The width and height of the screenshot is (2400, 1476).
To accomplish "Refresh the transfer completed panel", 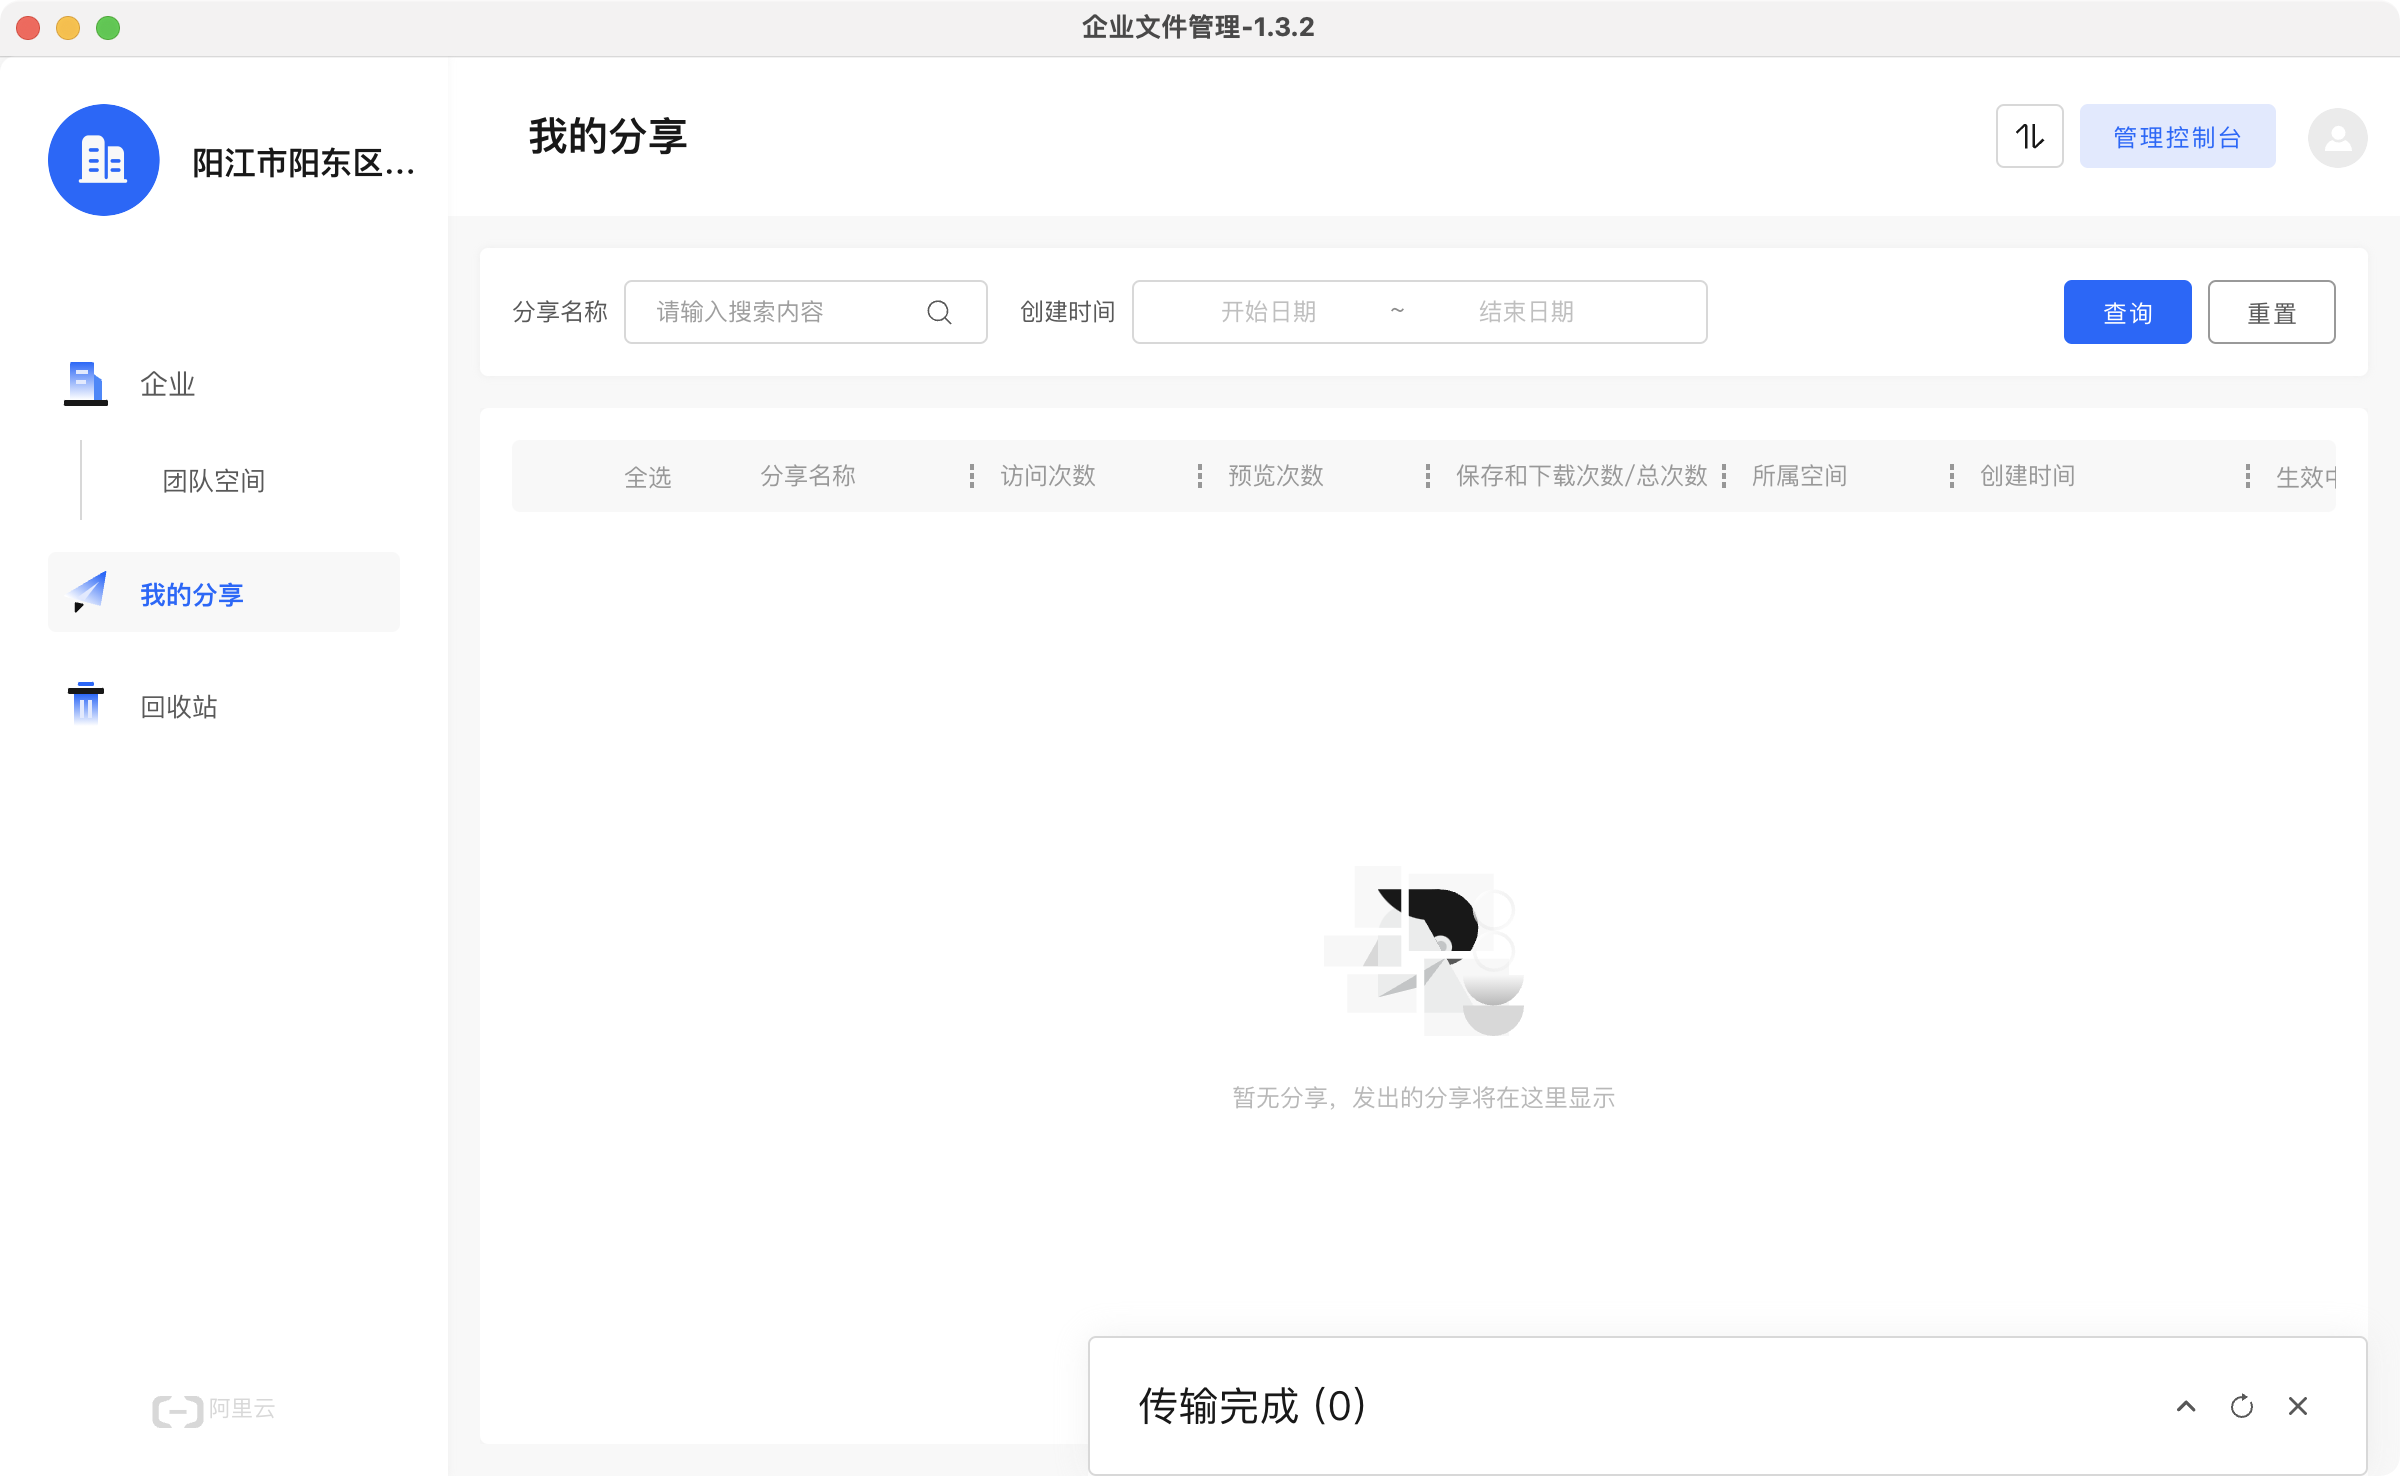I will click(x=2241, y=1406).
